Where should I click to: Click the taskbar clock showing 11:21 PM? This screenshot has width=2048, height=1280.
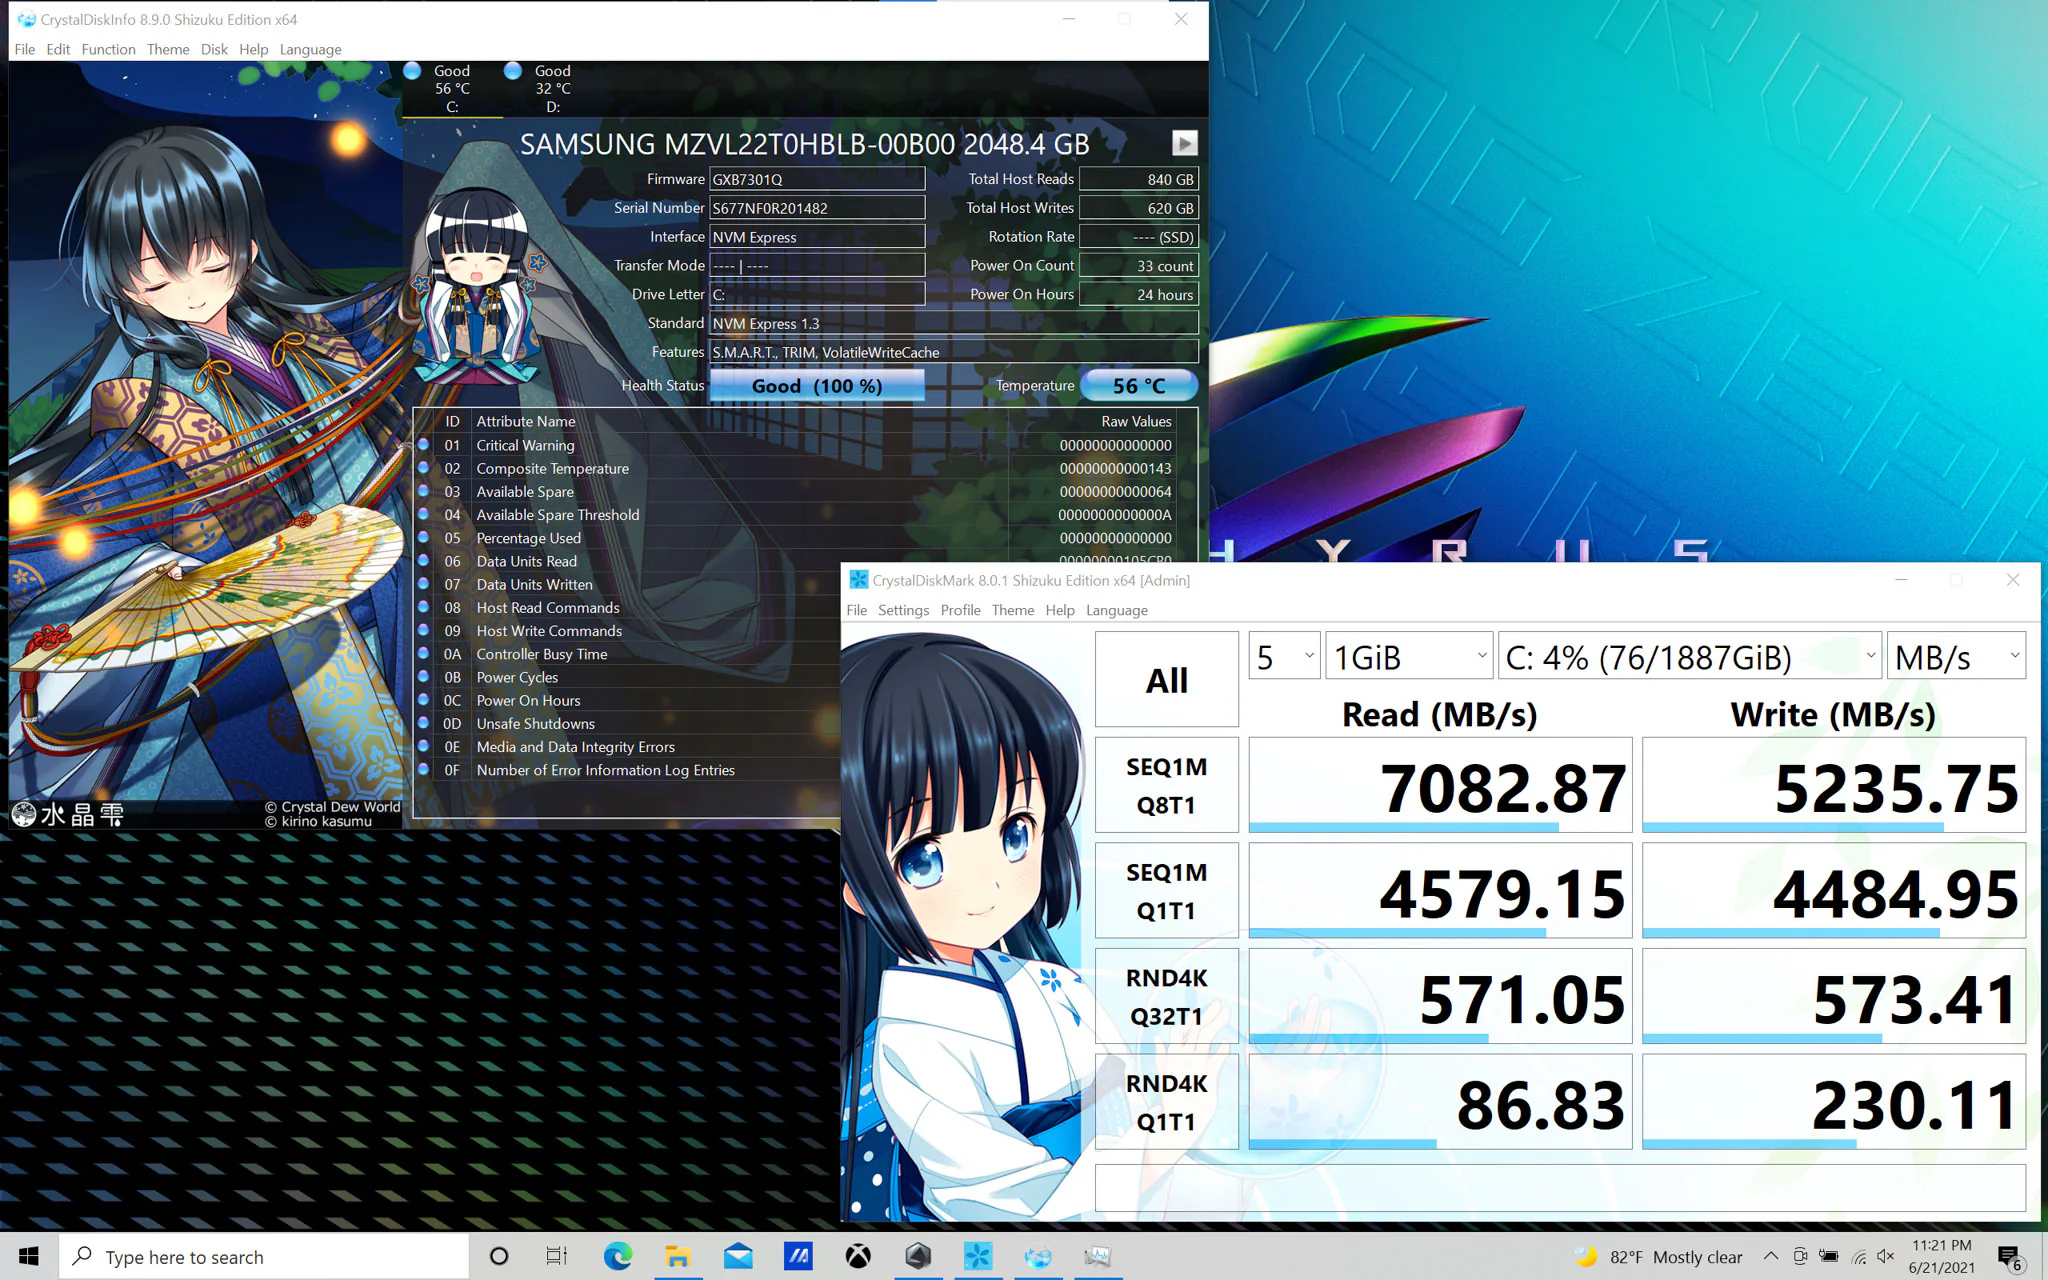click(1941, 1257)
